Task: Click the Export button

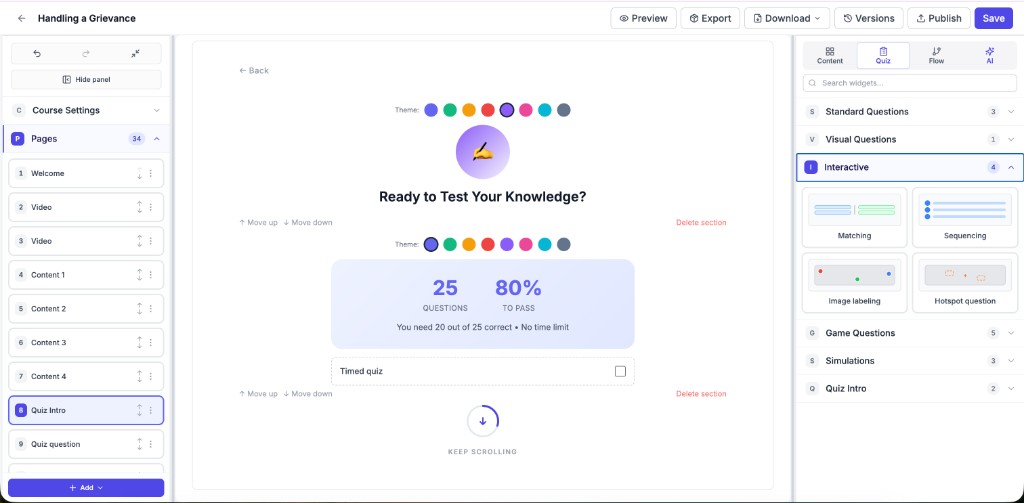Action: point(710,18)
